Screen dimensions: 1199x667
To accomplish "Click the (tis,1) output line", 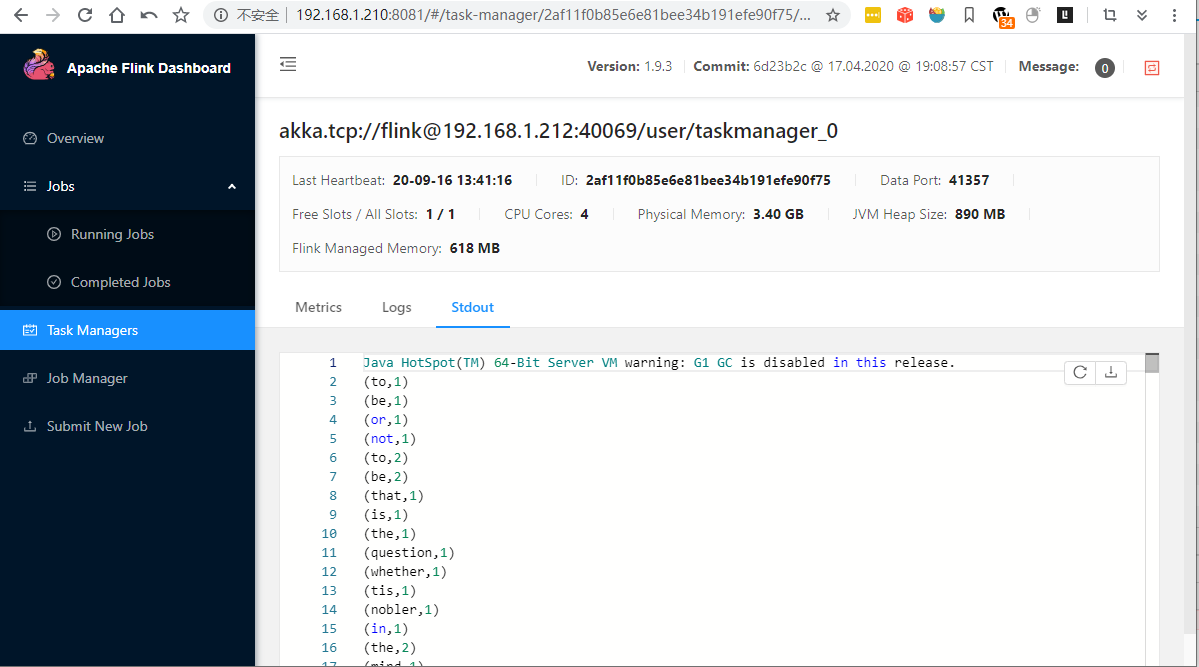I will (x=390, y=591).
